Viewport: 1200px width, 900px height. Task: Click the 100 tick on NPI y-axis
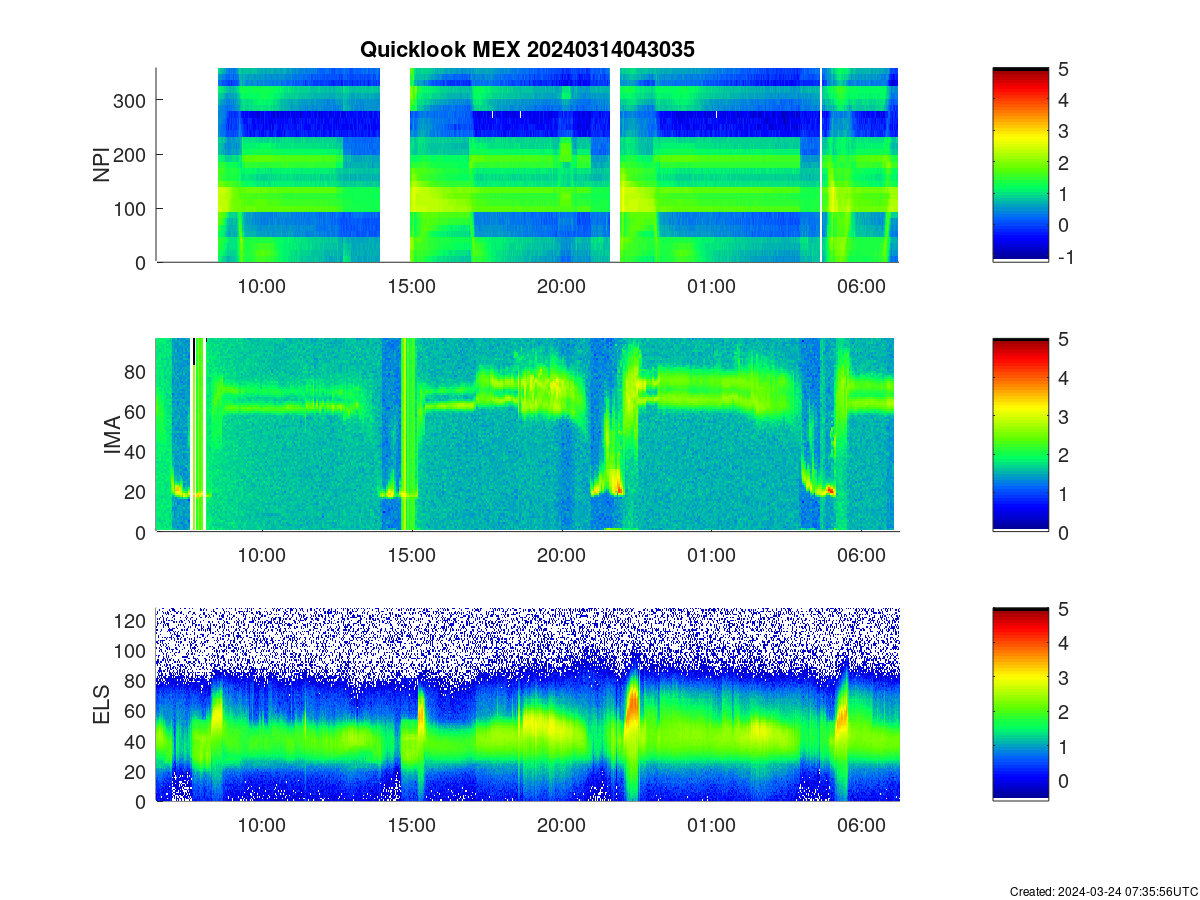(131, 208)
